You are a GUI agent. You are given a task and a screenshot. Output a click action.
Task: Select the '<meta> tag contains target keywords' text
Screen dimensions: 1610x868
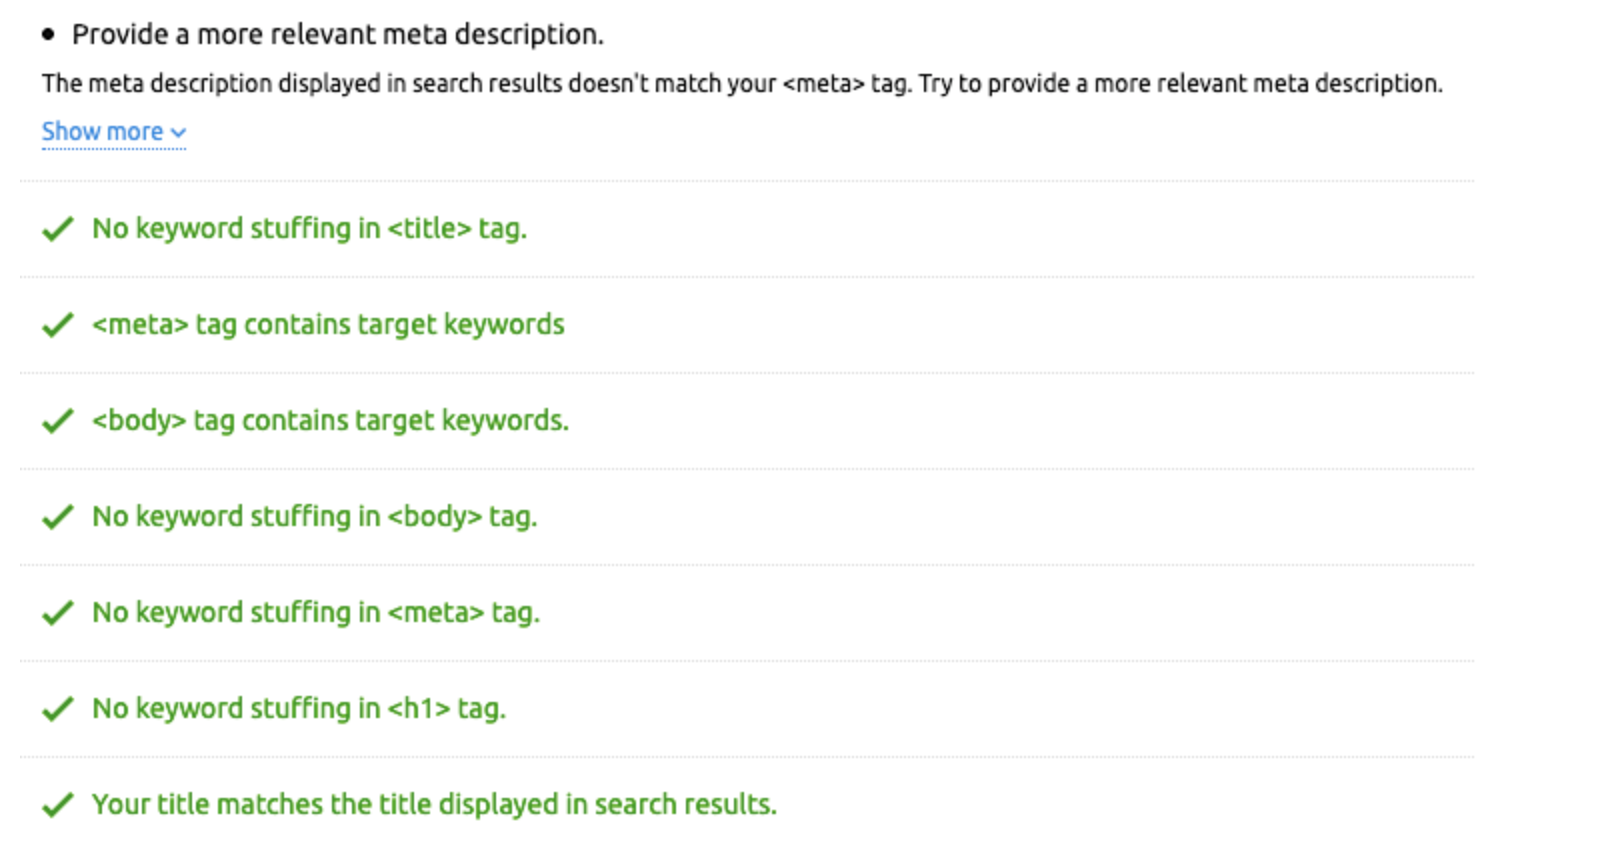(x=328, y=325)
